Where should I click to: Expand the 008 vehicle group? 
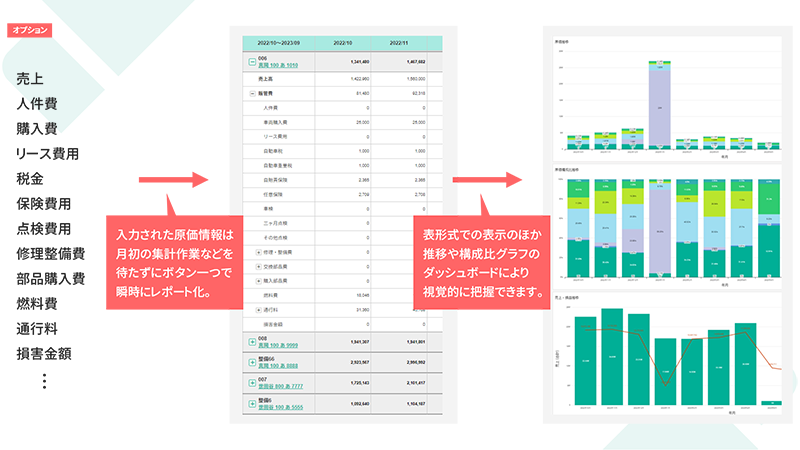pyautogui.click(x=250, y=341)
